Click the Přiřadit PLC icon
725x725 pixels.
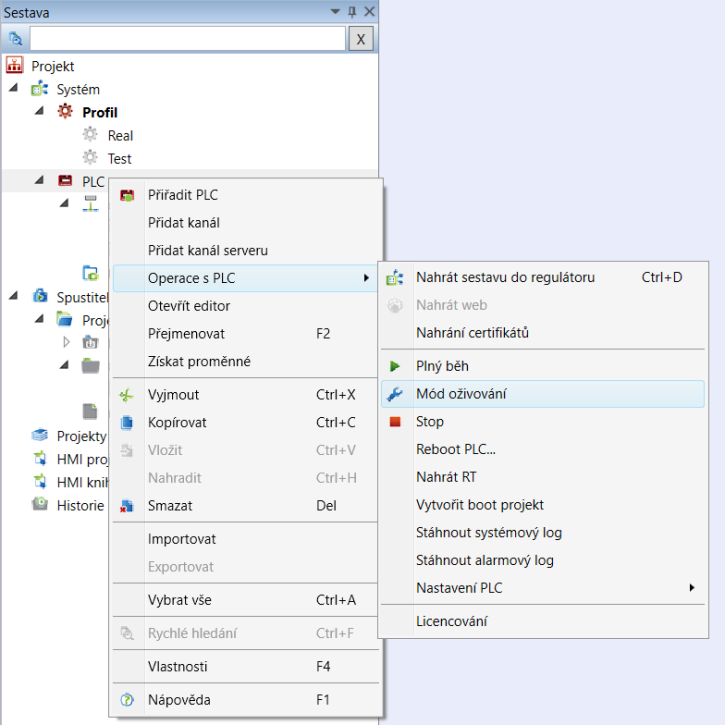point(127,195)
